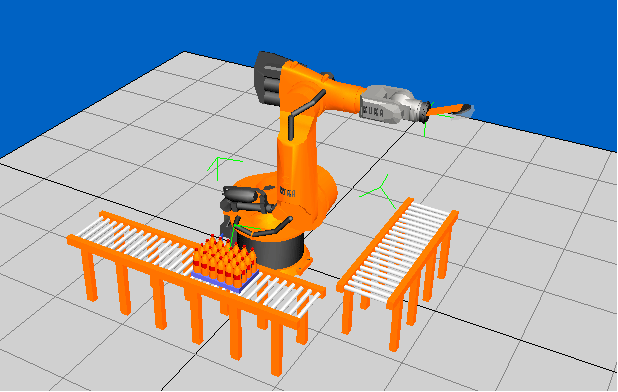Click the orange end-effector tool at the arm tip

pyautogui.click(x=450, y=110)
